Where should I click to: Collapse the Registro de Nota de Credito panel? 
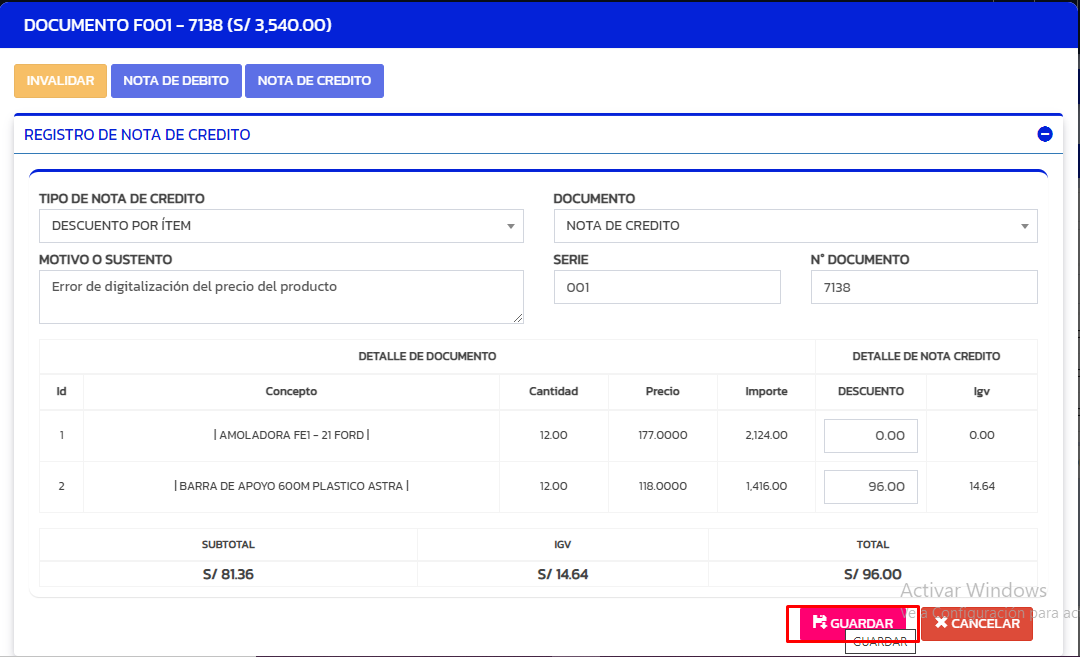click(x=1044, y=134)
